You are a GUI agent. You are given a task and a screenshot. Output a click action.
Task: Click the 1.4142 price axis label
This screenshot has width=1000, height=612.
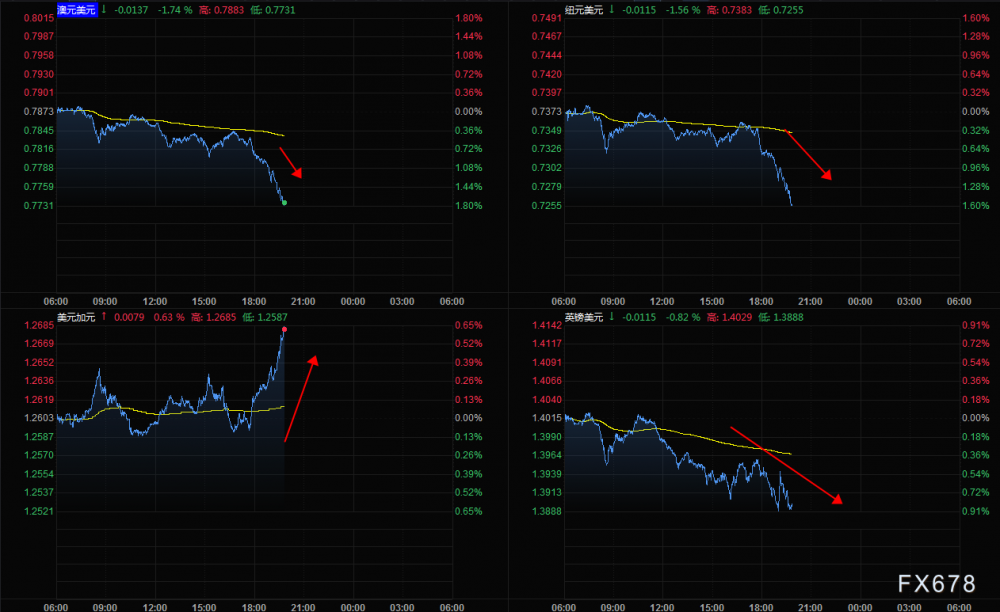[x=547, y=325]
